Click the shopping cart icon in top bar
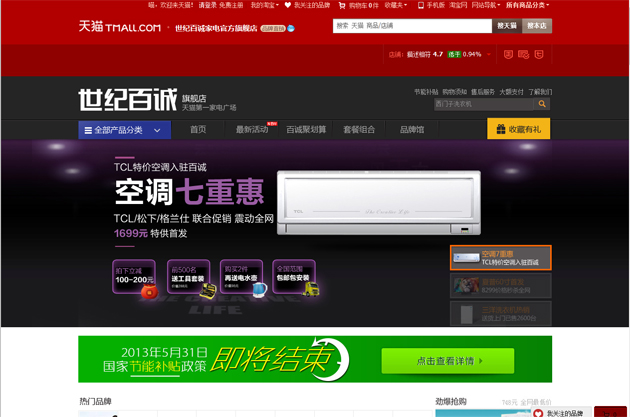630x417 pixels. coord(342,6)
